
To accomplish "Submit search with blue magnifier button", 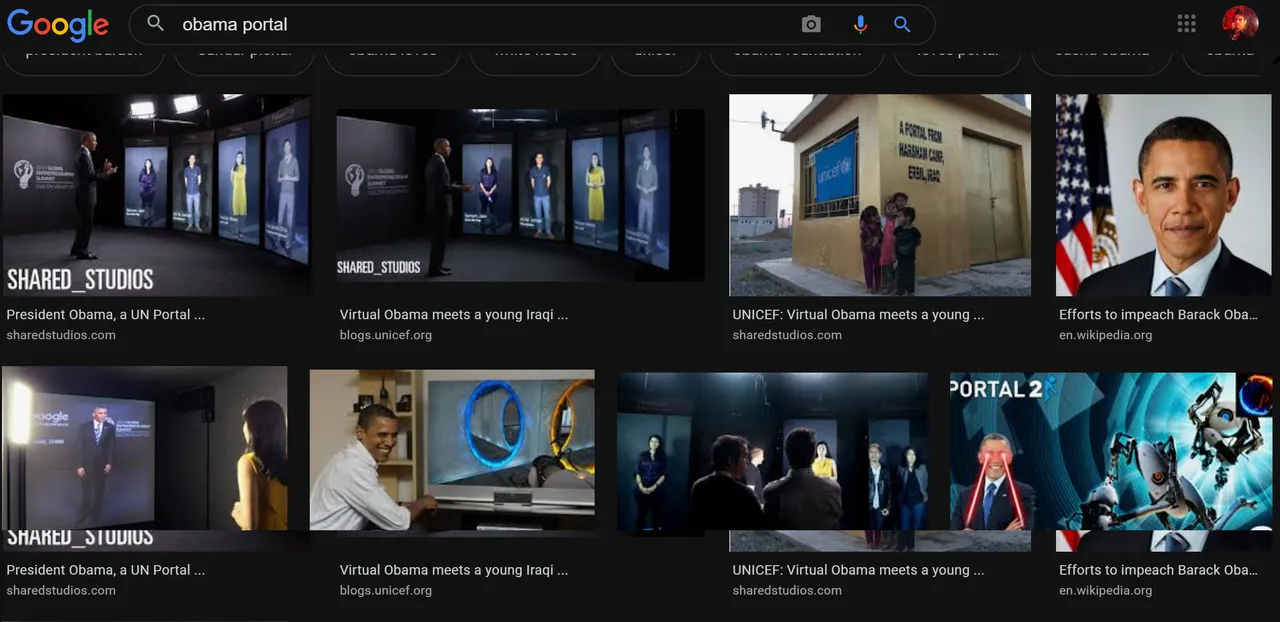I will coord(902,24).
